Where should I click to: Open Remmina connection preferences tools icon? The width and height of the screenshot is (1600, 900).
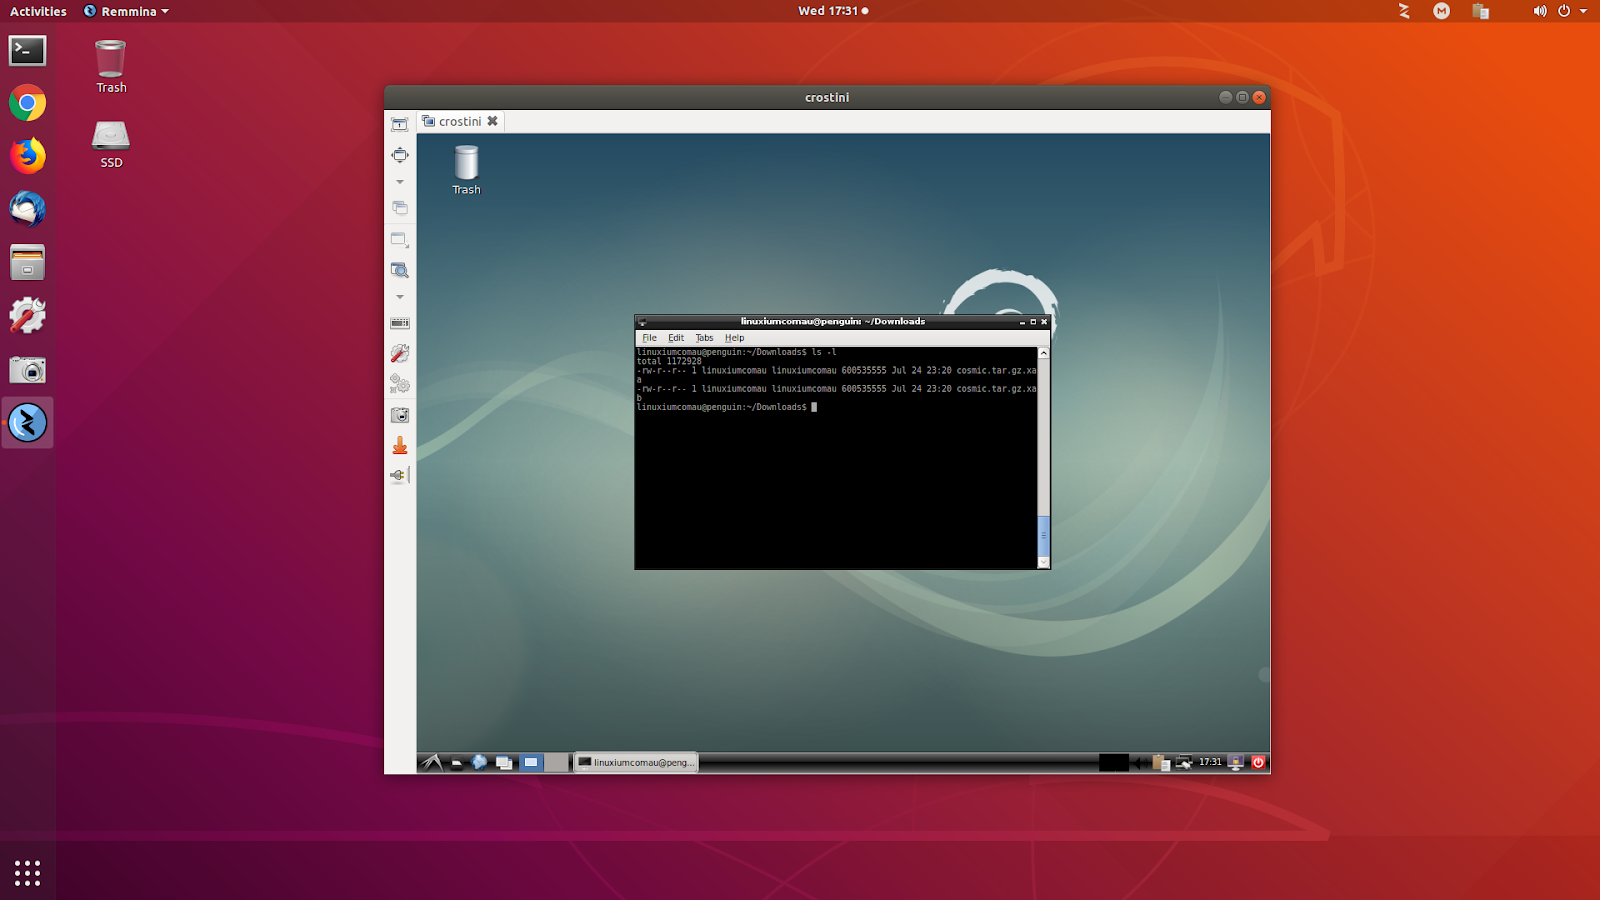pos(400,352)
